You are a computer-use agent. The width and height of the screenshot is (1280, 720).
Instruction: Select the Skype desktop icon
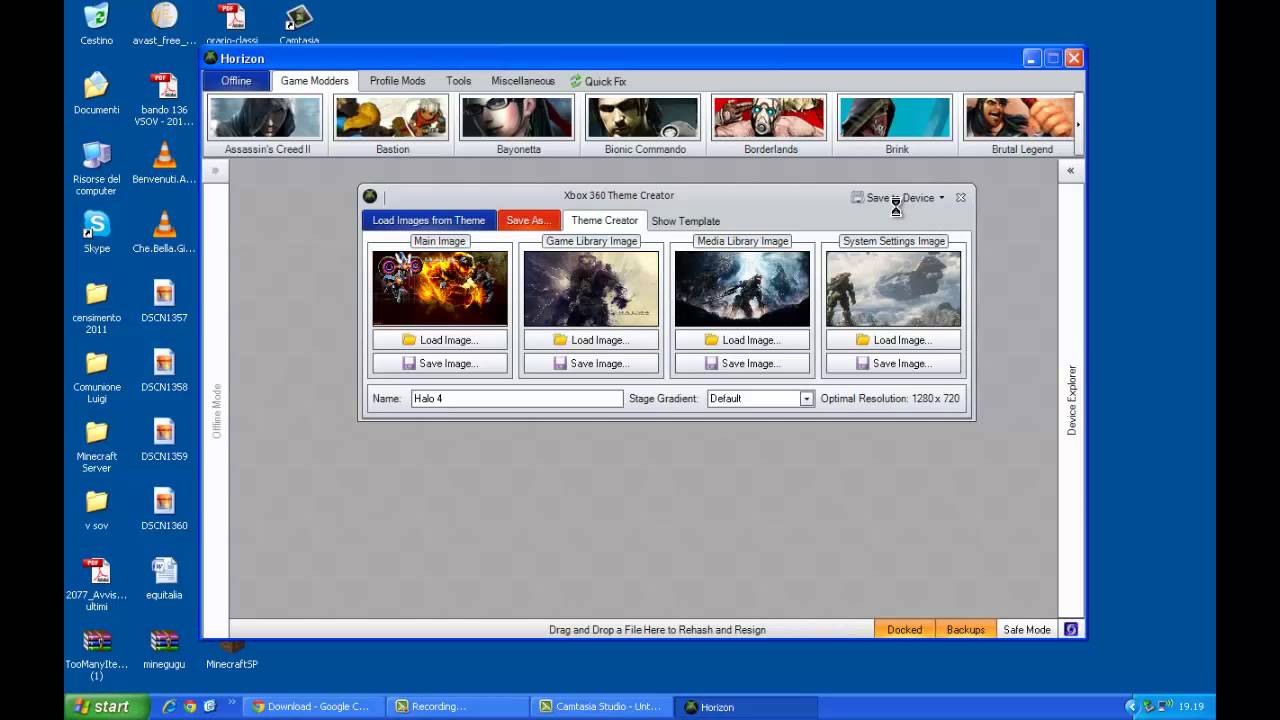[x=96, y=231]
